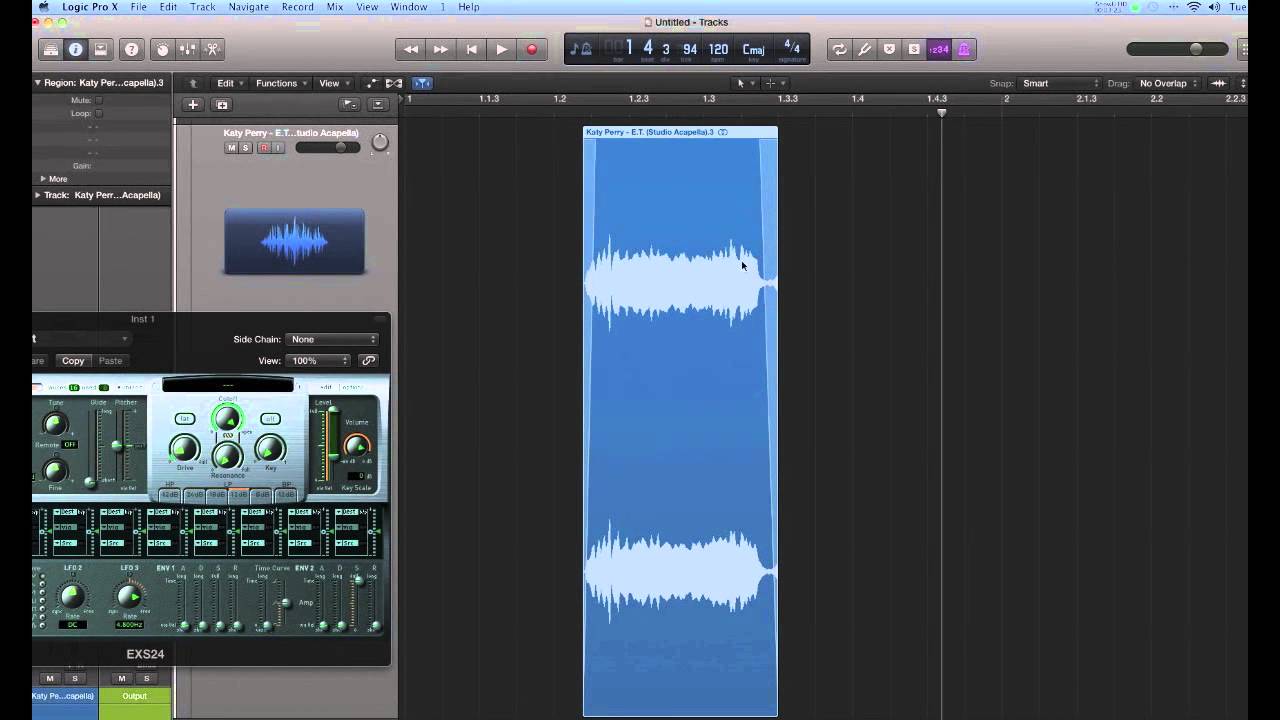This screenshot has width=1280, height=720.
Task: Change the Drag mode from No Overlap
Action: (1167, 83)
